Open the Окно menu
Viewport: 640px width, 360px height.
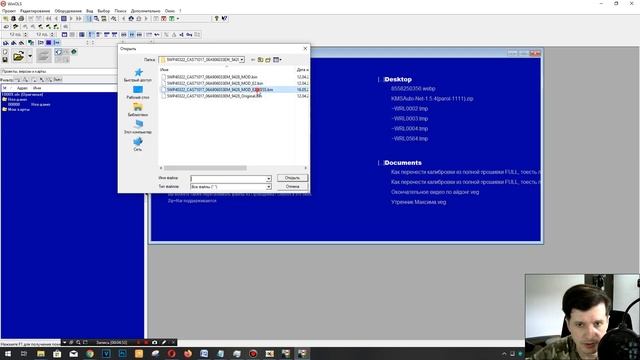[170, 11]
